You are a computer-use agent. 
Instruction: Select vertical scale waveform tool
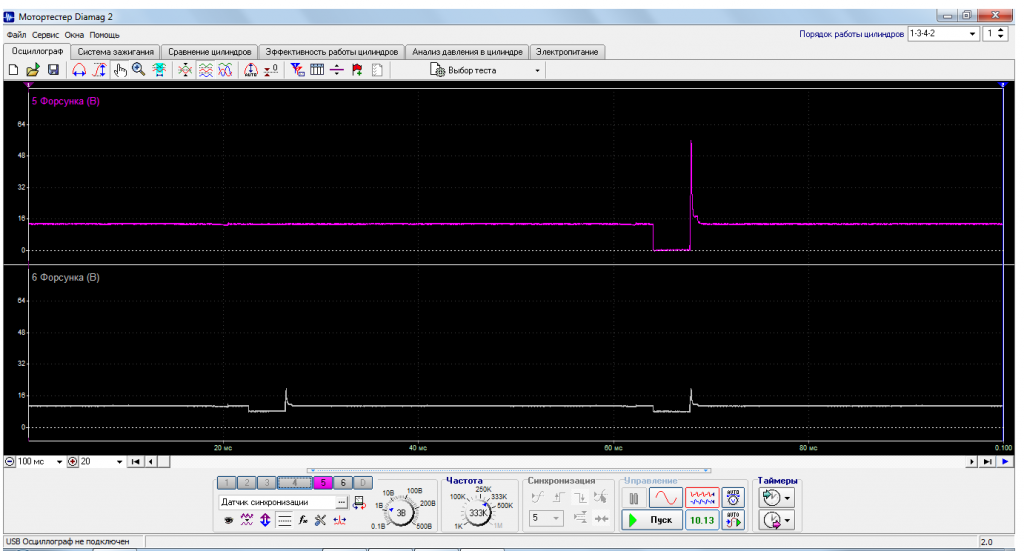coord(99,70)
